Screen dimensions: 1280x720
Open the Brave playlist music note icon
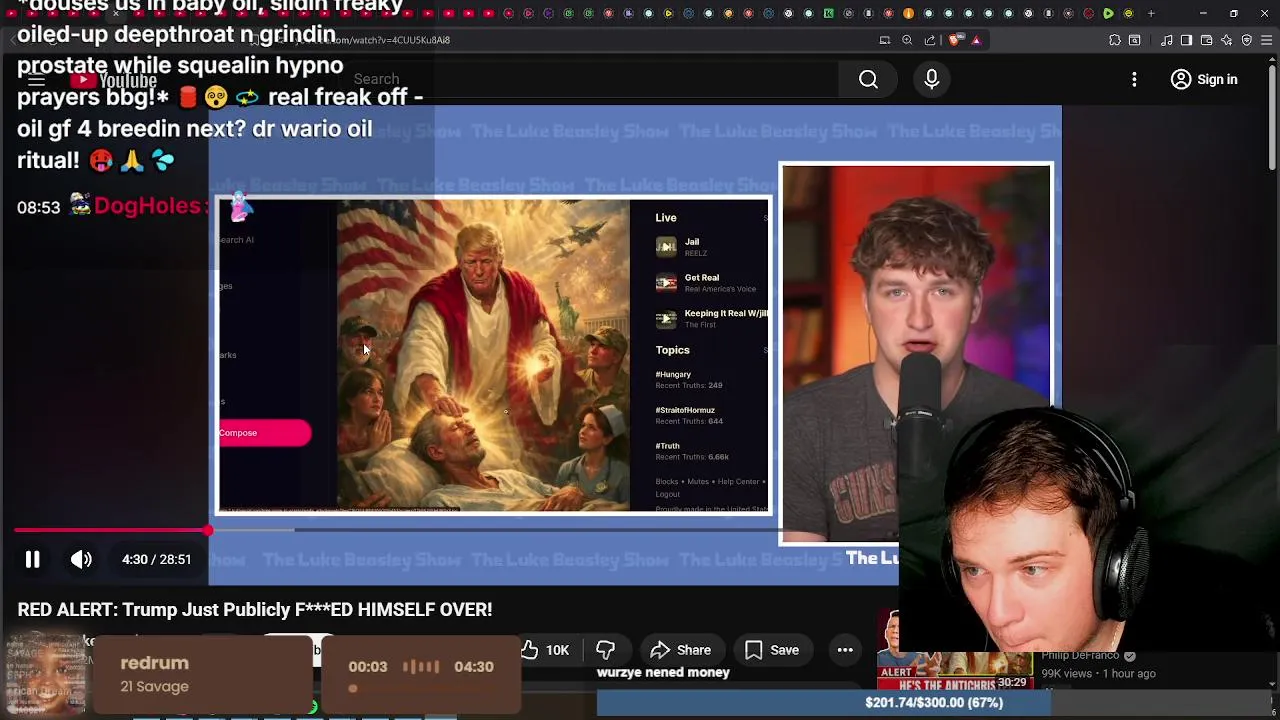pos(1166,40)
